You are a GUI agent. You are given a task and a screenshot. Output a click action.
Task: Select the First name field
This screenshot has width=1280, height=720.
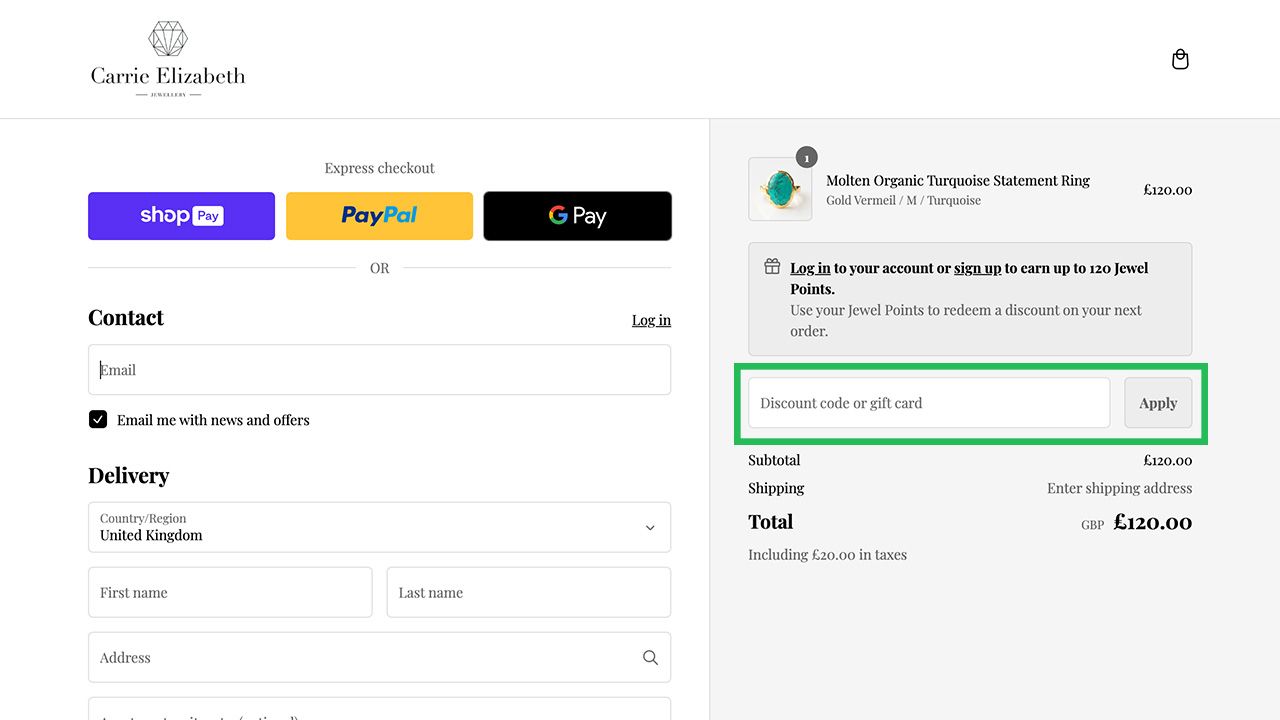230,593
